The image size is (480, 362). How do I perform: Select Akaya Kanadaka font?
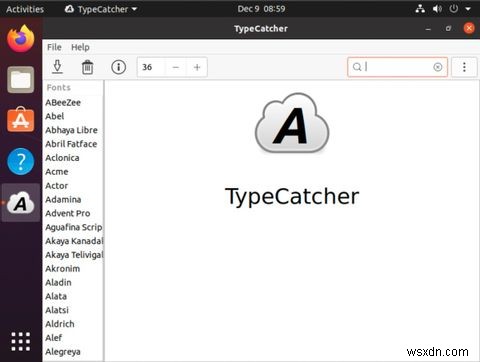(73, 241)
